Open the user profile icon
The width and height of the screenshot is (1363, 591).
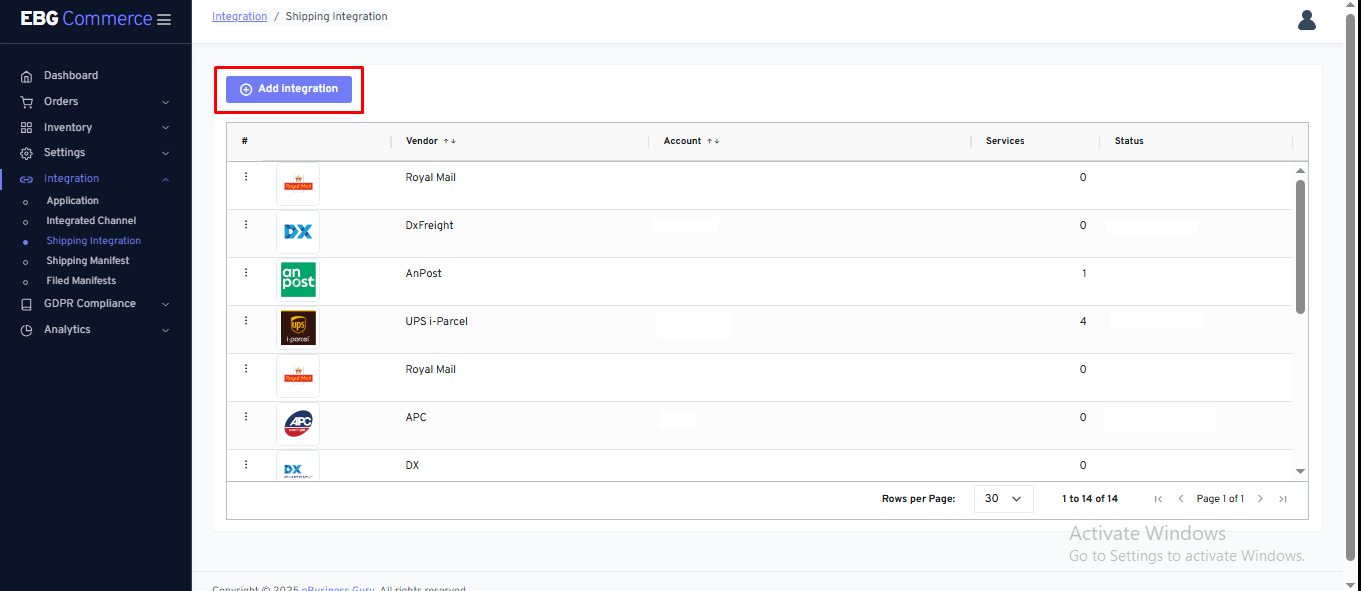[x=1306, y=20]
